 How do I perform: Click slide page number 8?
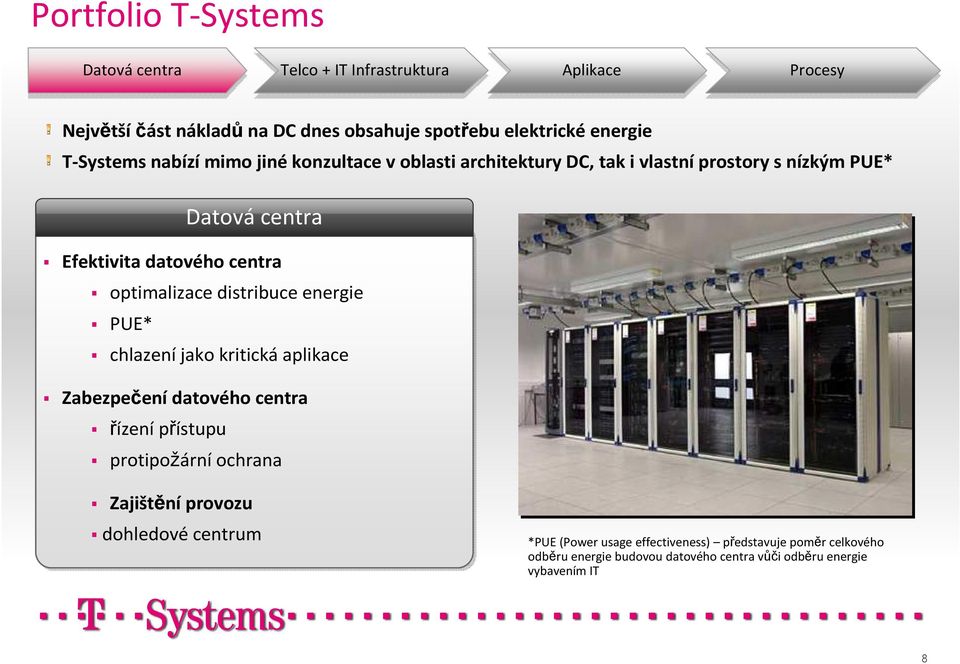click(x=924, y=658)
